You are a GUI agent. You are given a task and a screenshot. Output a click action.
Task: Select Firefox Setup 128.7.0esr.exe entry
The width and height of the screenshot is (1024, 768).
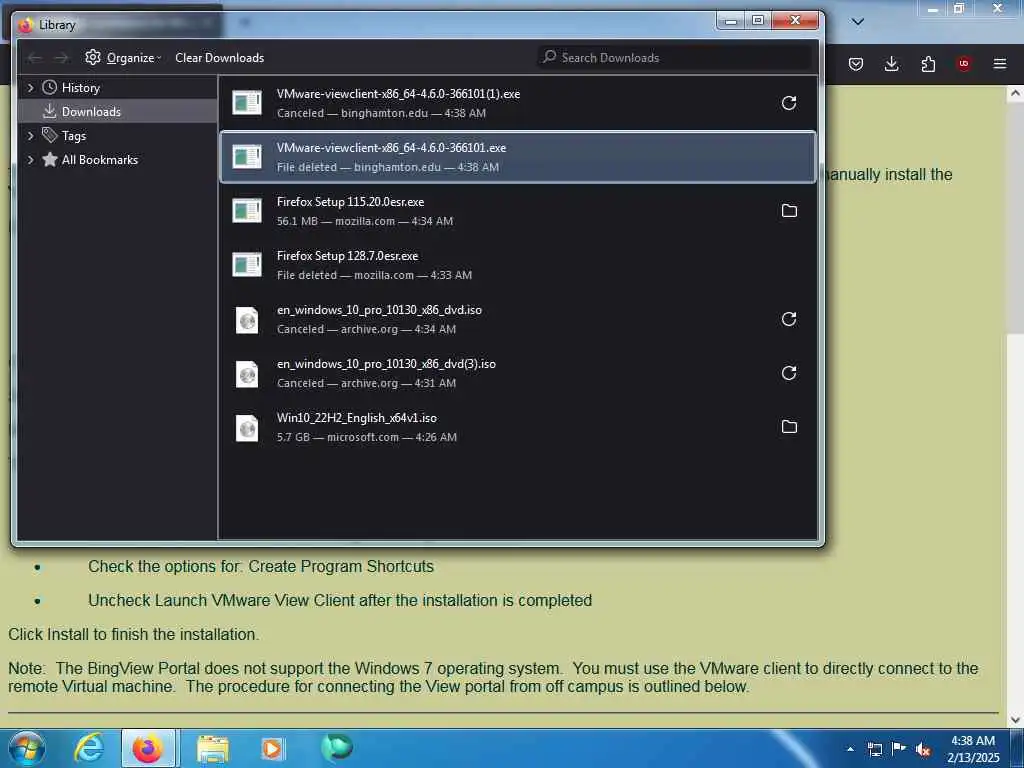pos(517,265)
